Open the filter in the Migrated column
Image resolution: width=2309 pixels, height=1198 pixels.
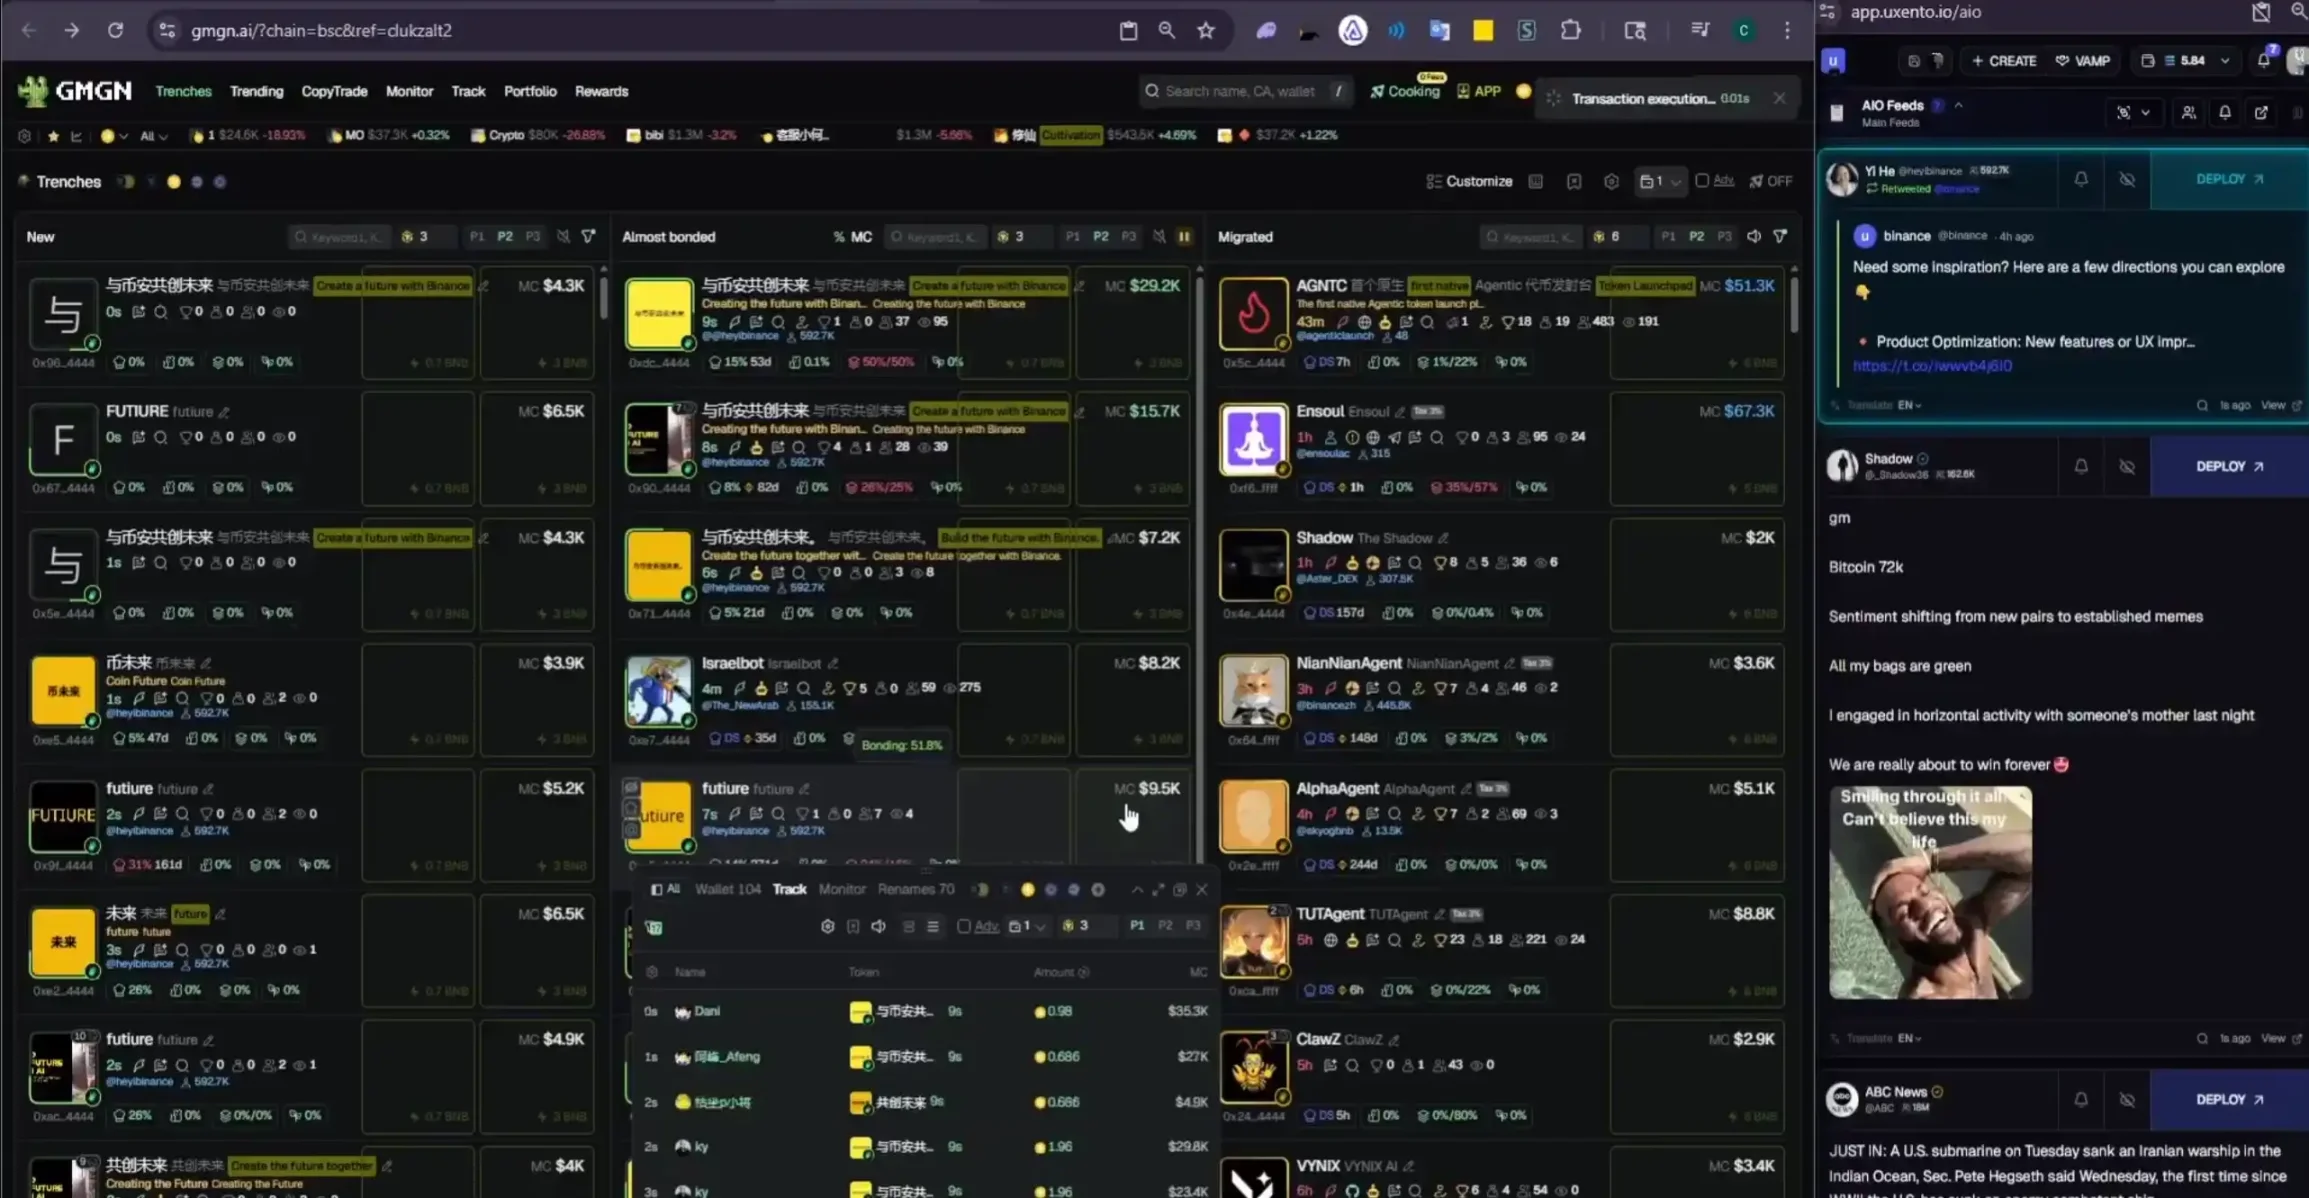1780,237
